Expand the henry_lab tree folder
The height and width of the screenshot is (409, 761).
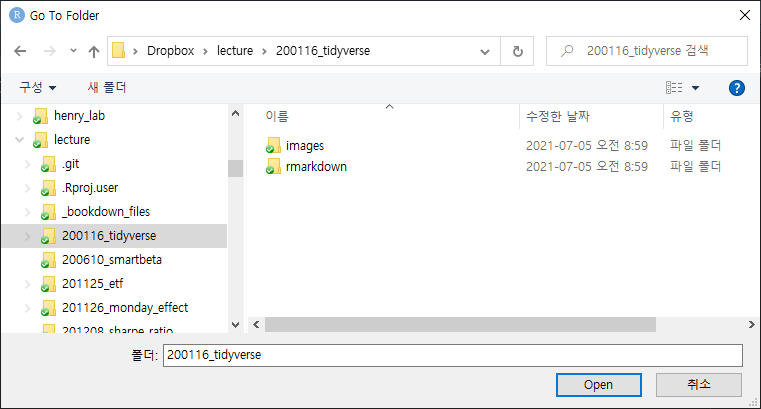19,116
